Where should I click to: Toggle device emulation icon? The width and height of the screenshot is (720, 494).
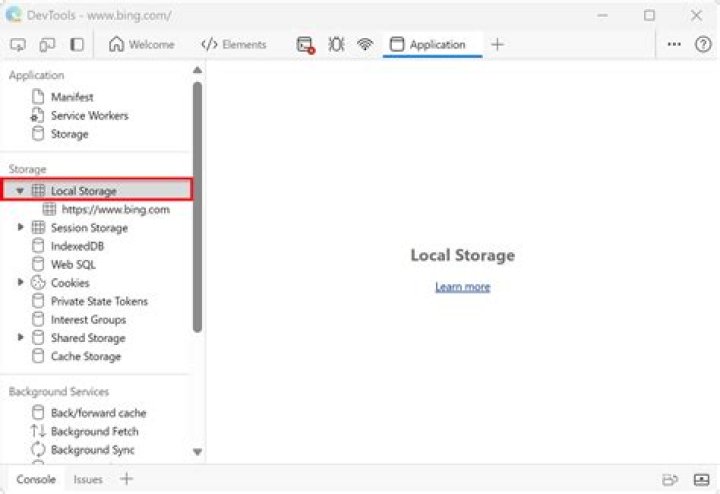(x=47, y=45)
